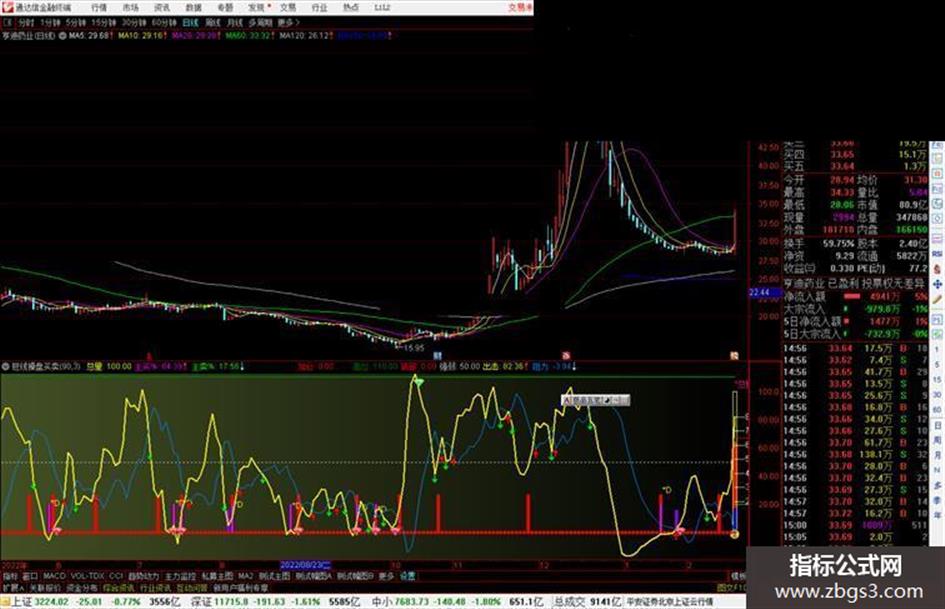Viewport: 945px width, 609px height.
Task: Open the 交易 menu
Action: click(288, 8)
